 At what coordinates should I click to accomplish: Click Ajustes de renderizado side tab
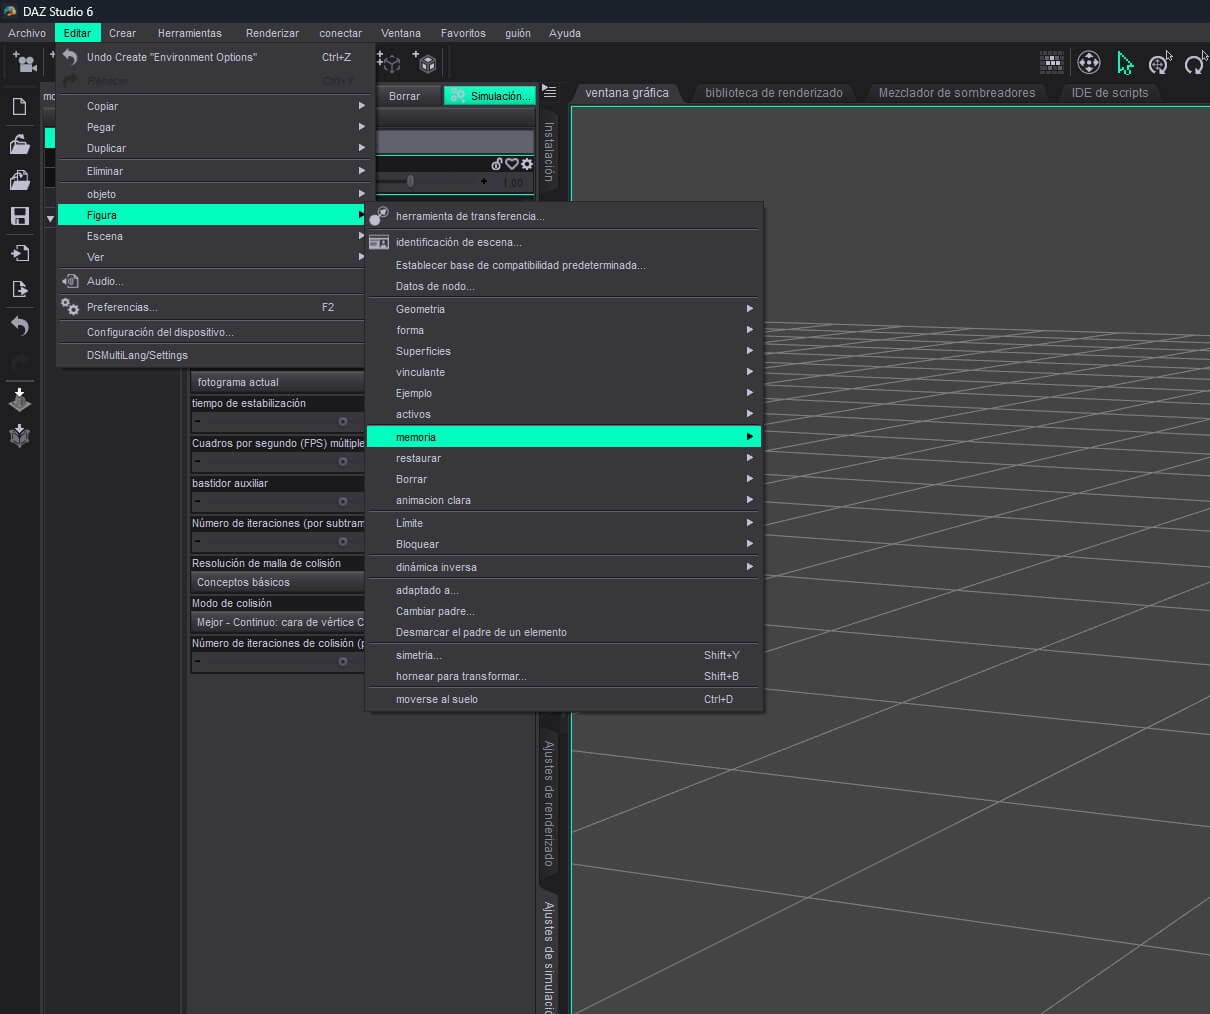click(549, 803)
